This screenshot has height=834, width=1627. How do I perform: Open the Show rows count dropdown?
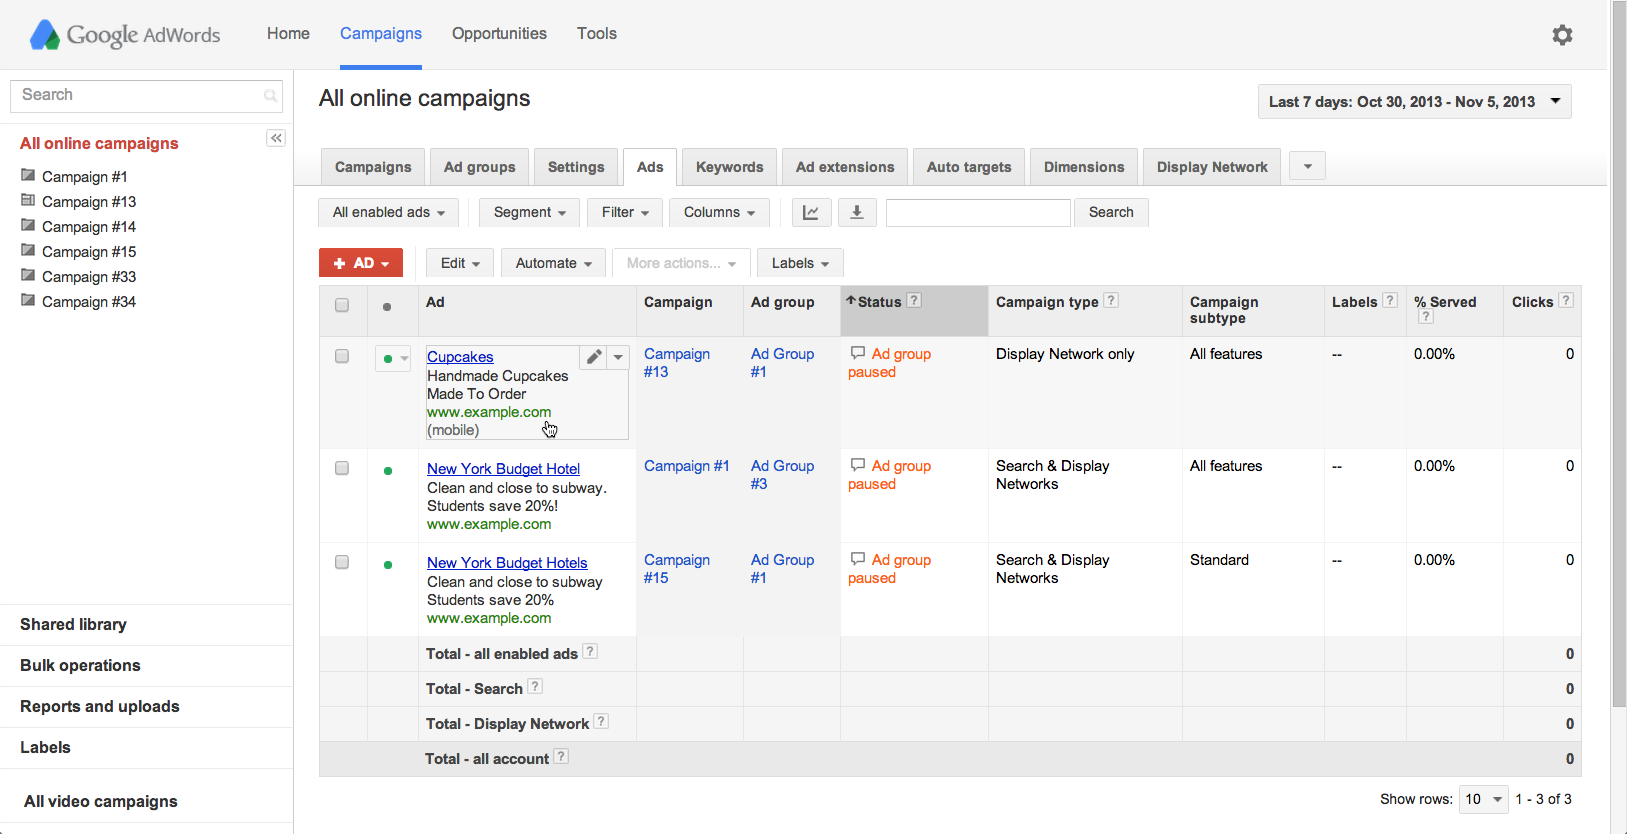pos(1483,799)
